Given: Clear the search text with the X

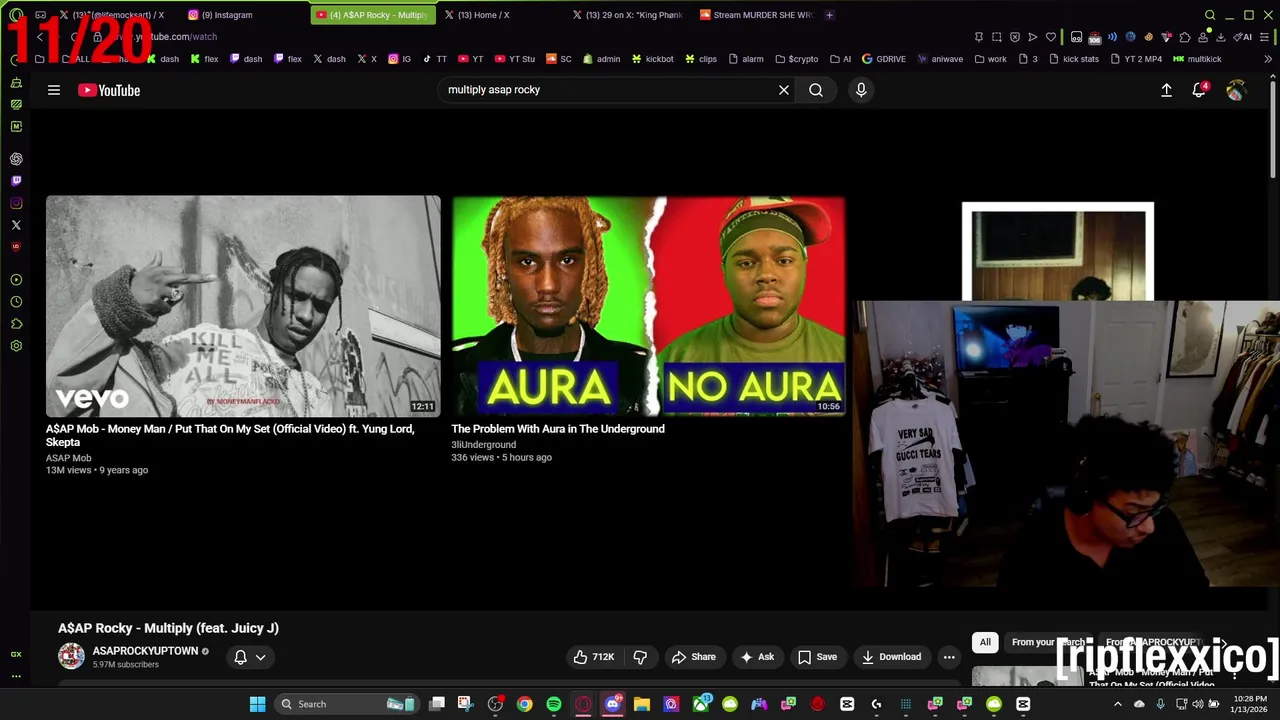Looking at the screenshot, I should pyautogui.click(x=784, y=90).
